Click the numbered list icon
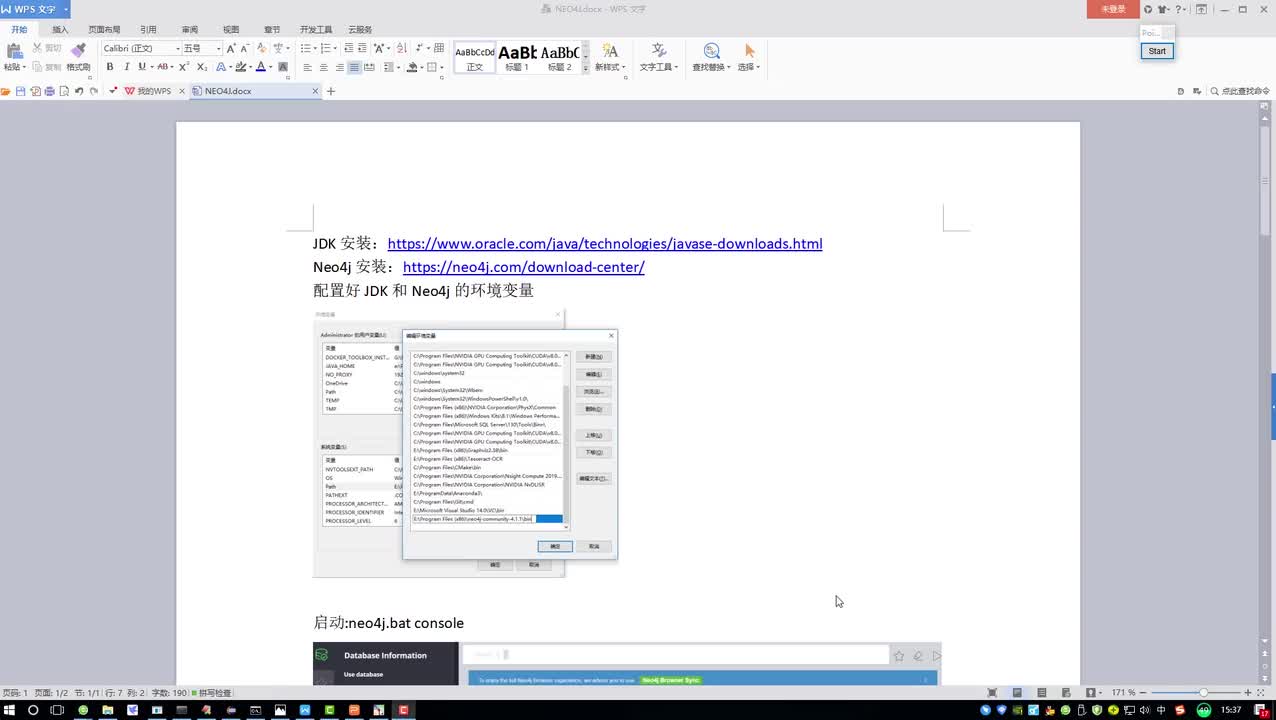This screenshot has height=720, width=1276. point(327,48)
